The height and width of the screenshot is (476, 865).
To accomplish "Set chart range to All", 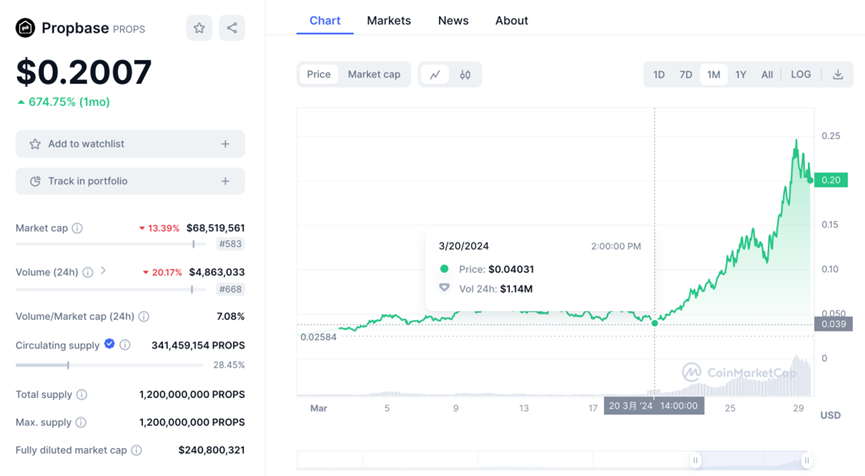I will [x=767, y=74].
